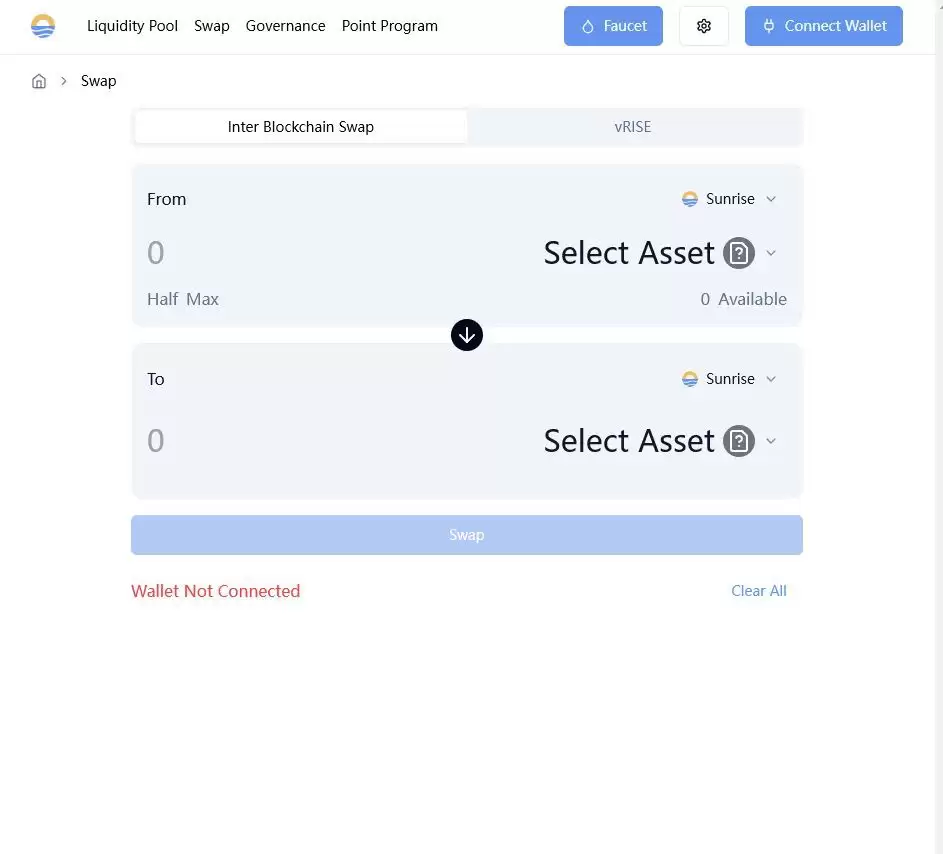
Task: Click the Sunrise logo in header
Action: coord(43,26)
